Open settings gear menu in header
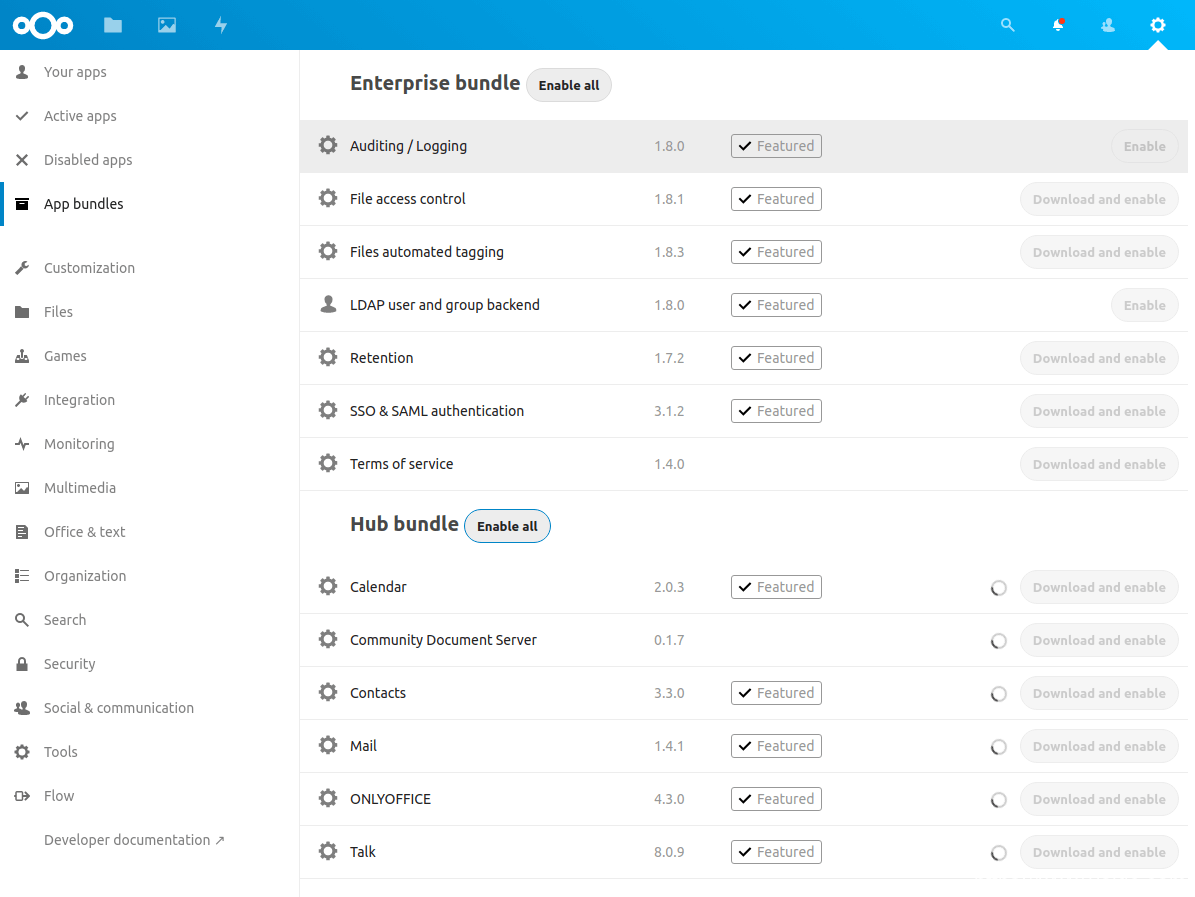The image size is (1195, 897). click(x=1158, y=25)
